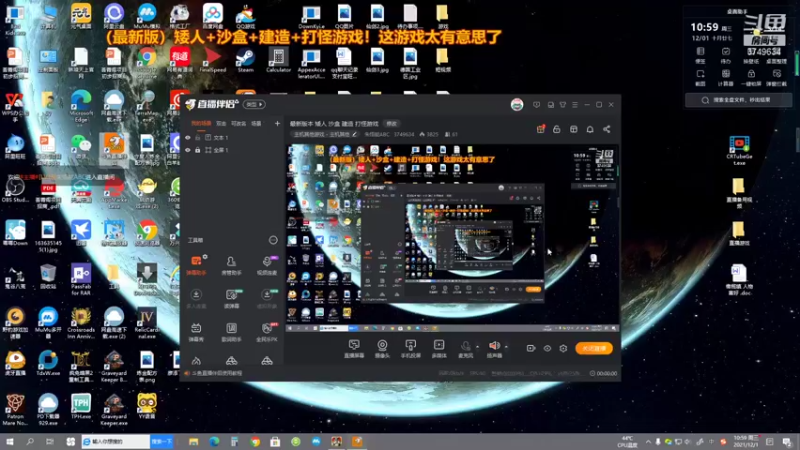The width and height of the screenshot is (800, 450).
Task: Click the bell notification icon
Action: coord(590,130)
